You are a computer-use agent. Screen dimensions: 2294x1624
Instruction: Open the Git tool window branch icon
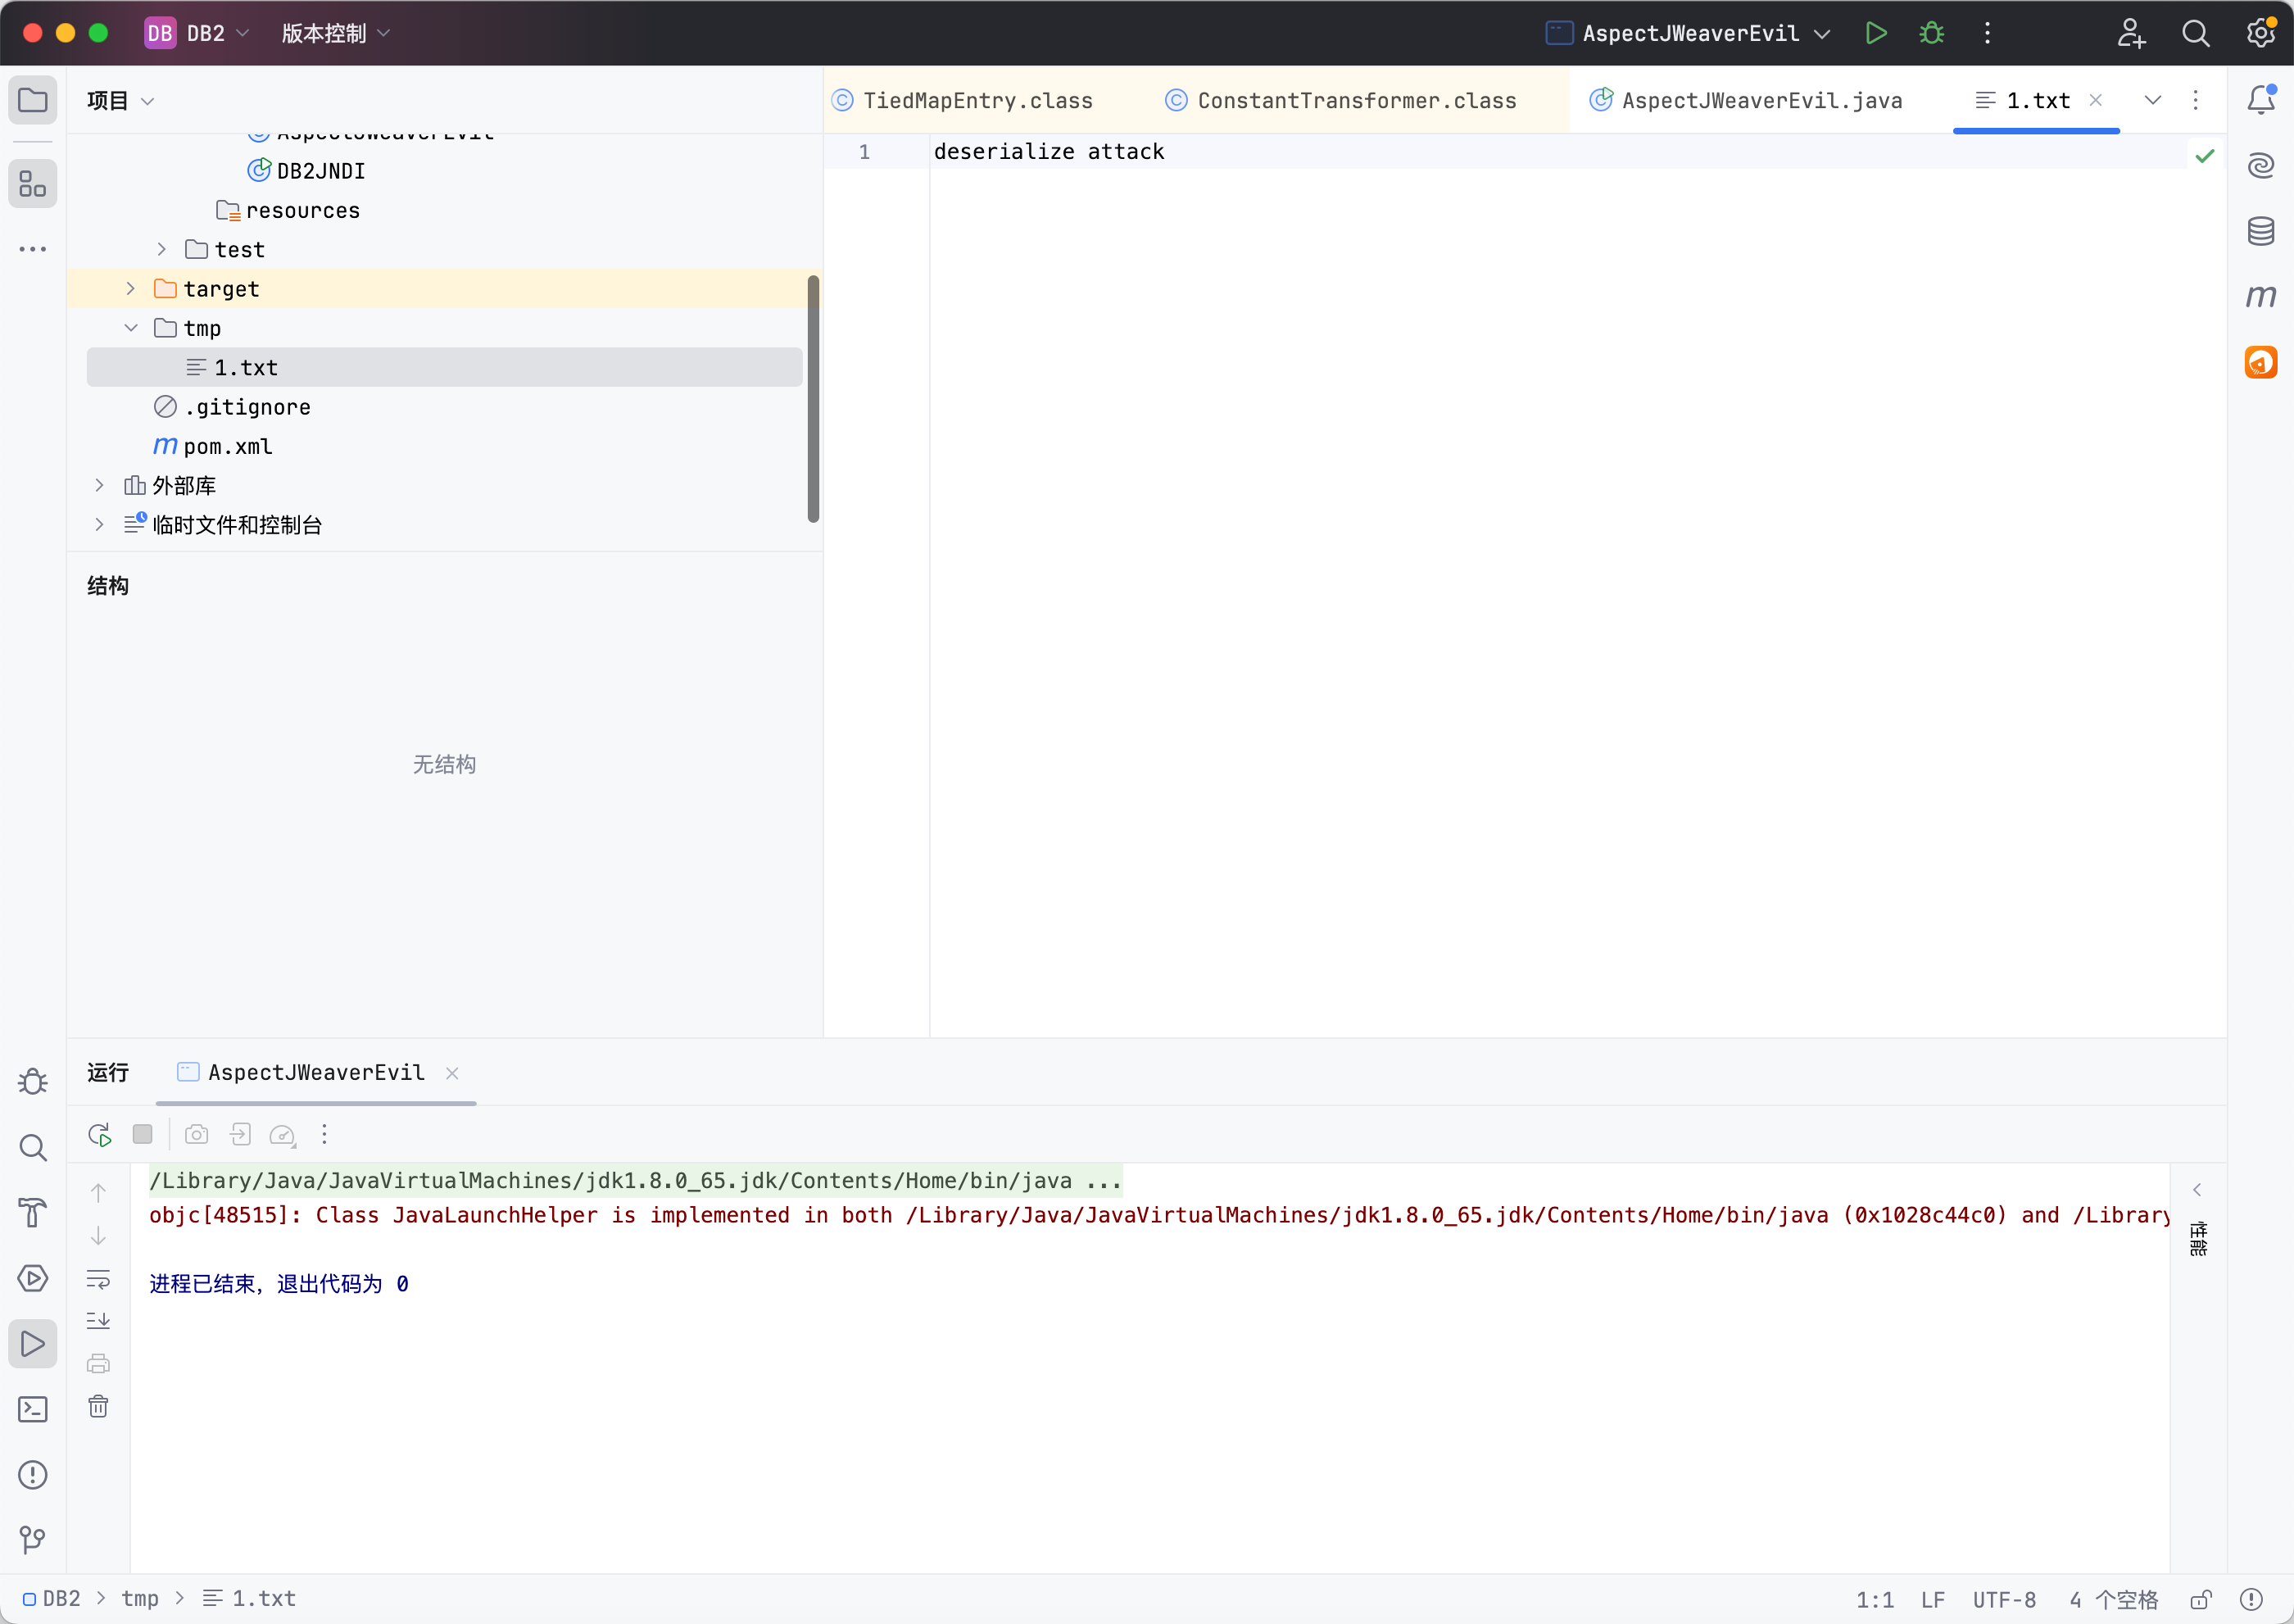pyautogui.click(x=33, y=1540)
